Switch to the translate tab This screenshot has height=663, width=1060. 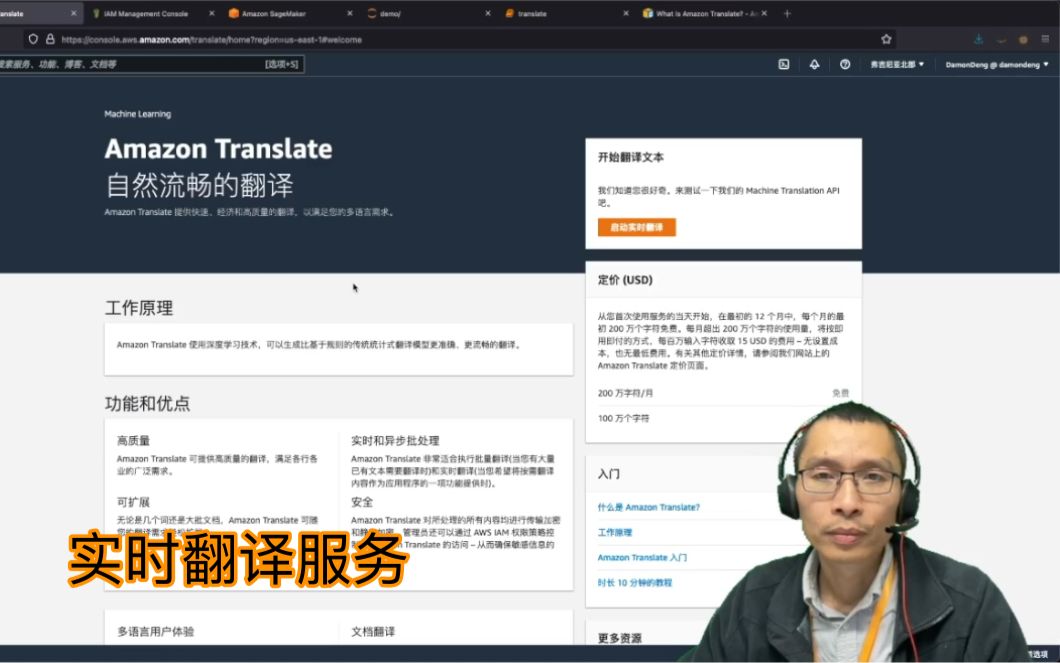coord(532,14)
